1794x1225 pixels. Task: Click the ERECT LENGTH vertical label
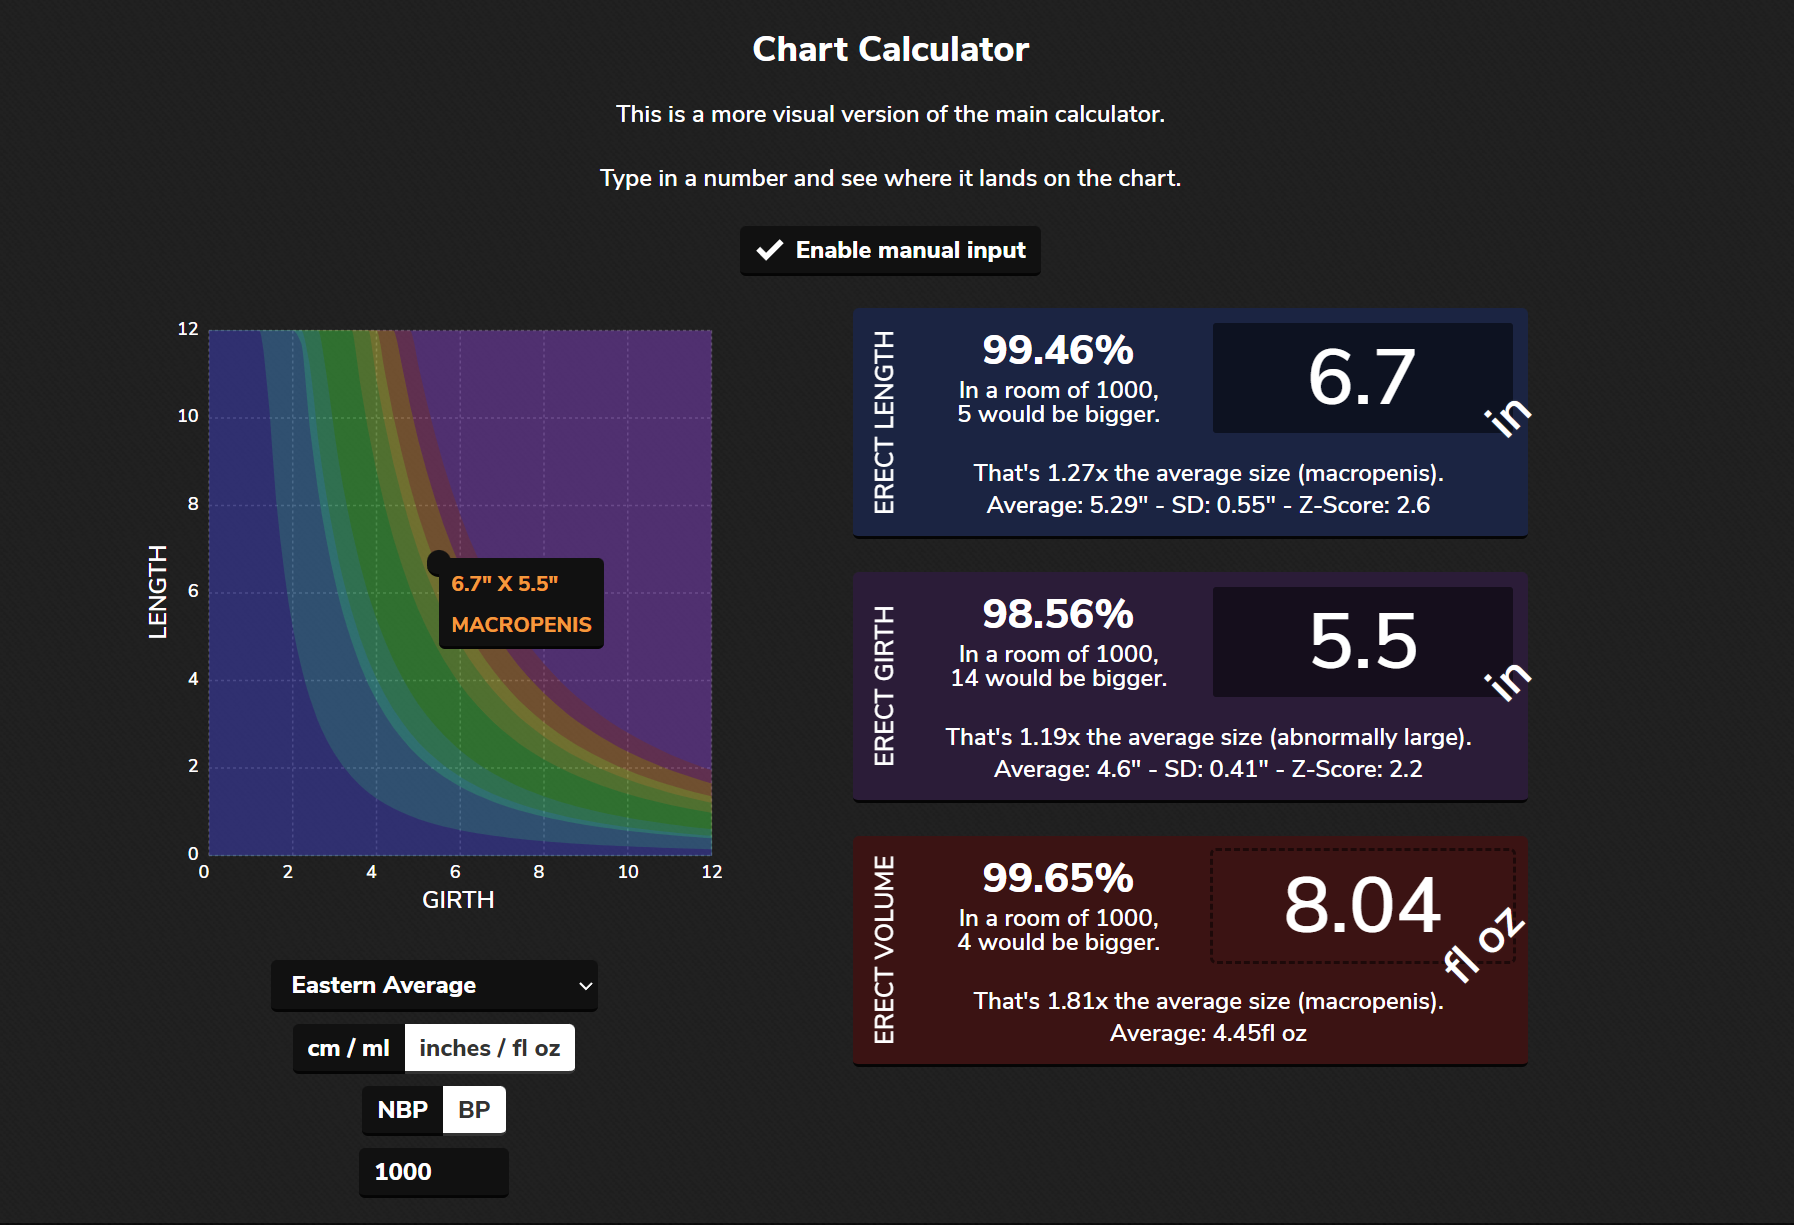pyautogui.click(x=884, y=423)
